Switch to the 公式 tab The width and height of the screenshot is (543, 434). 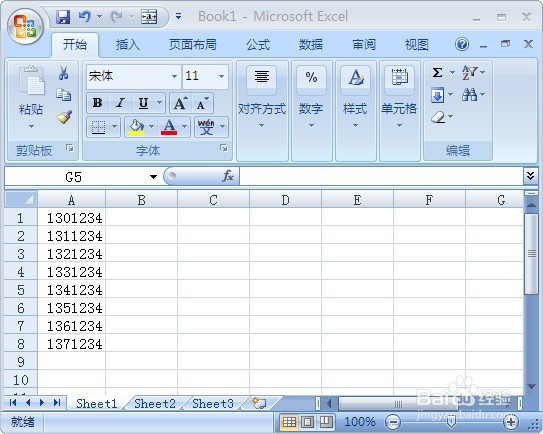(x=258, y=45)
